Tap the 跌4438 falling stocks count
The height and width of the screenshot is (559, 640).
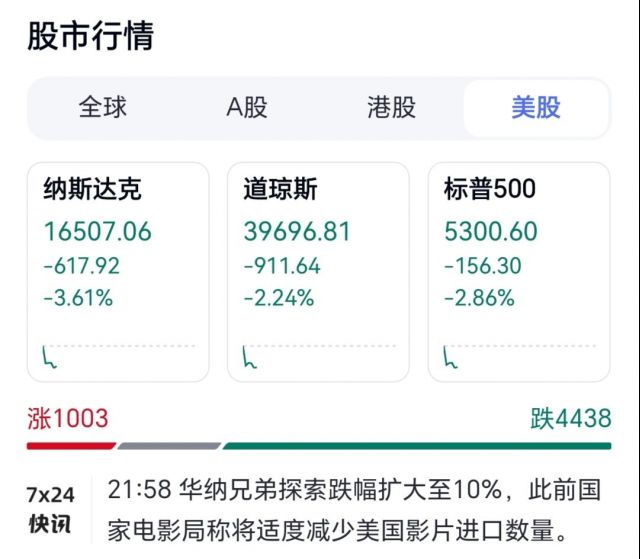(571, 419)
